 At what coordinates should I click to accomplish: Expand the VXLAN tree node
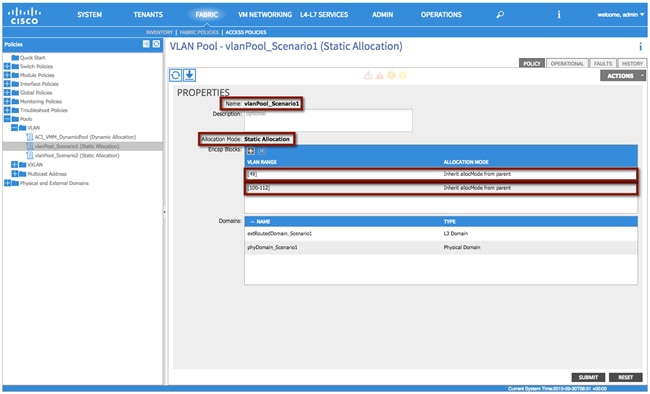tap(15, 165)
